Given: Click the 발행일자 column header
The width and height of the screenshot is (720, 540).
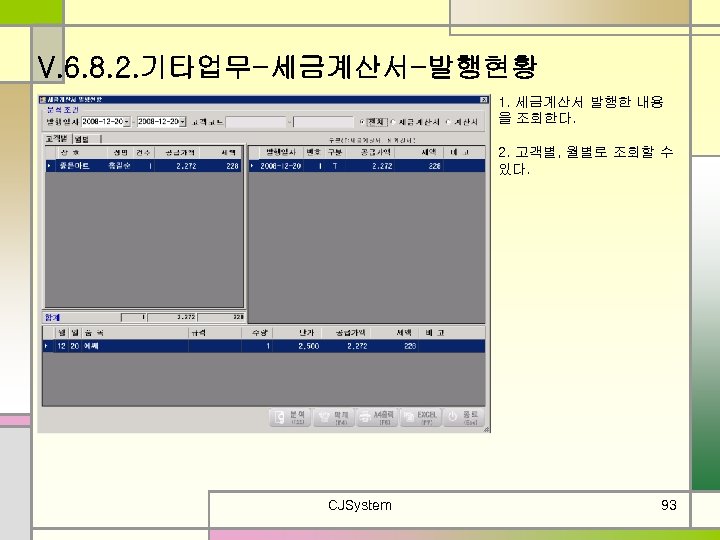Looking at the screenshot, I should 281,152.
